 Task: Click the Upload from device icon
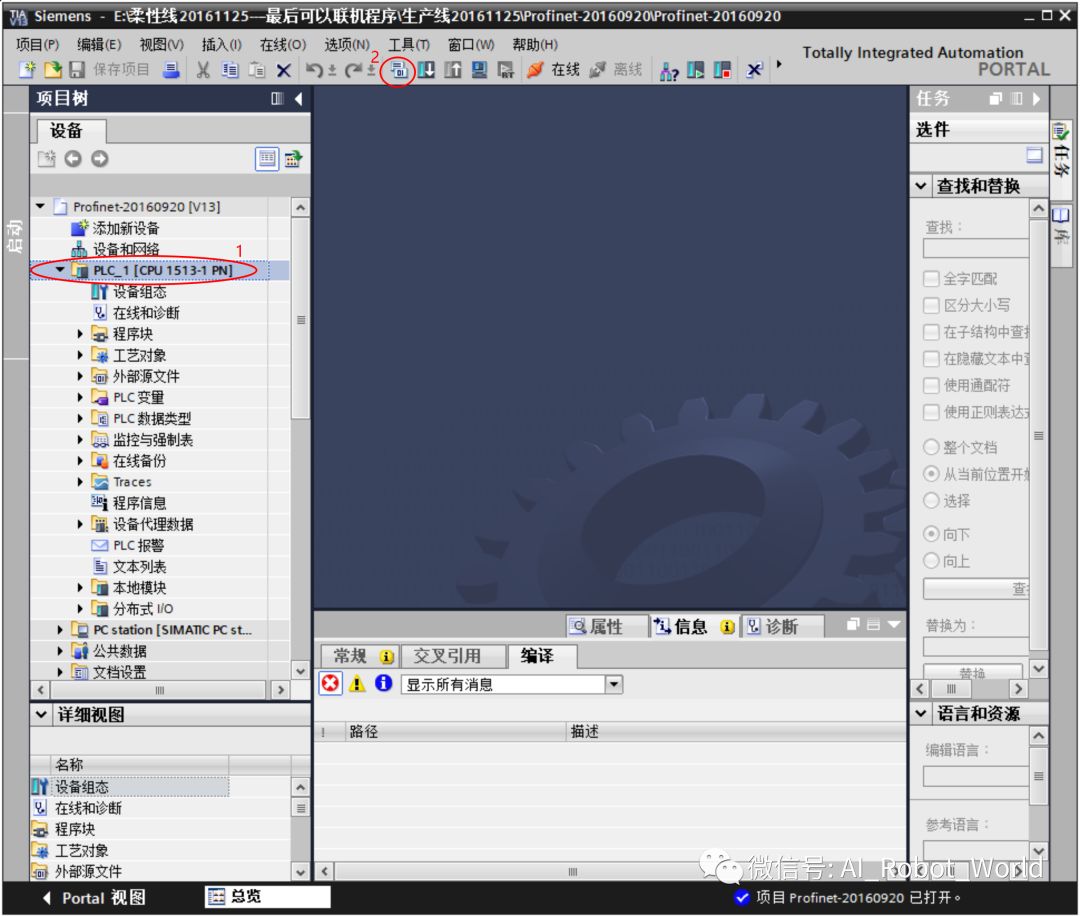click(453, 70)
